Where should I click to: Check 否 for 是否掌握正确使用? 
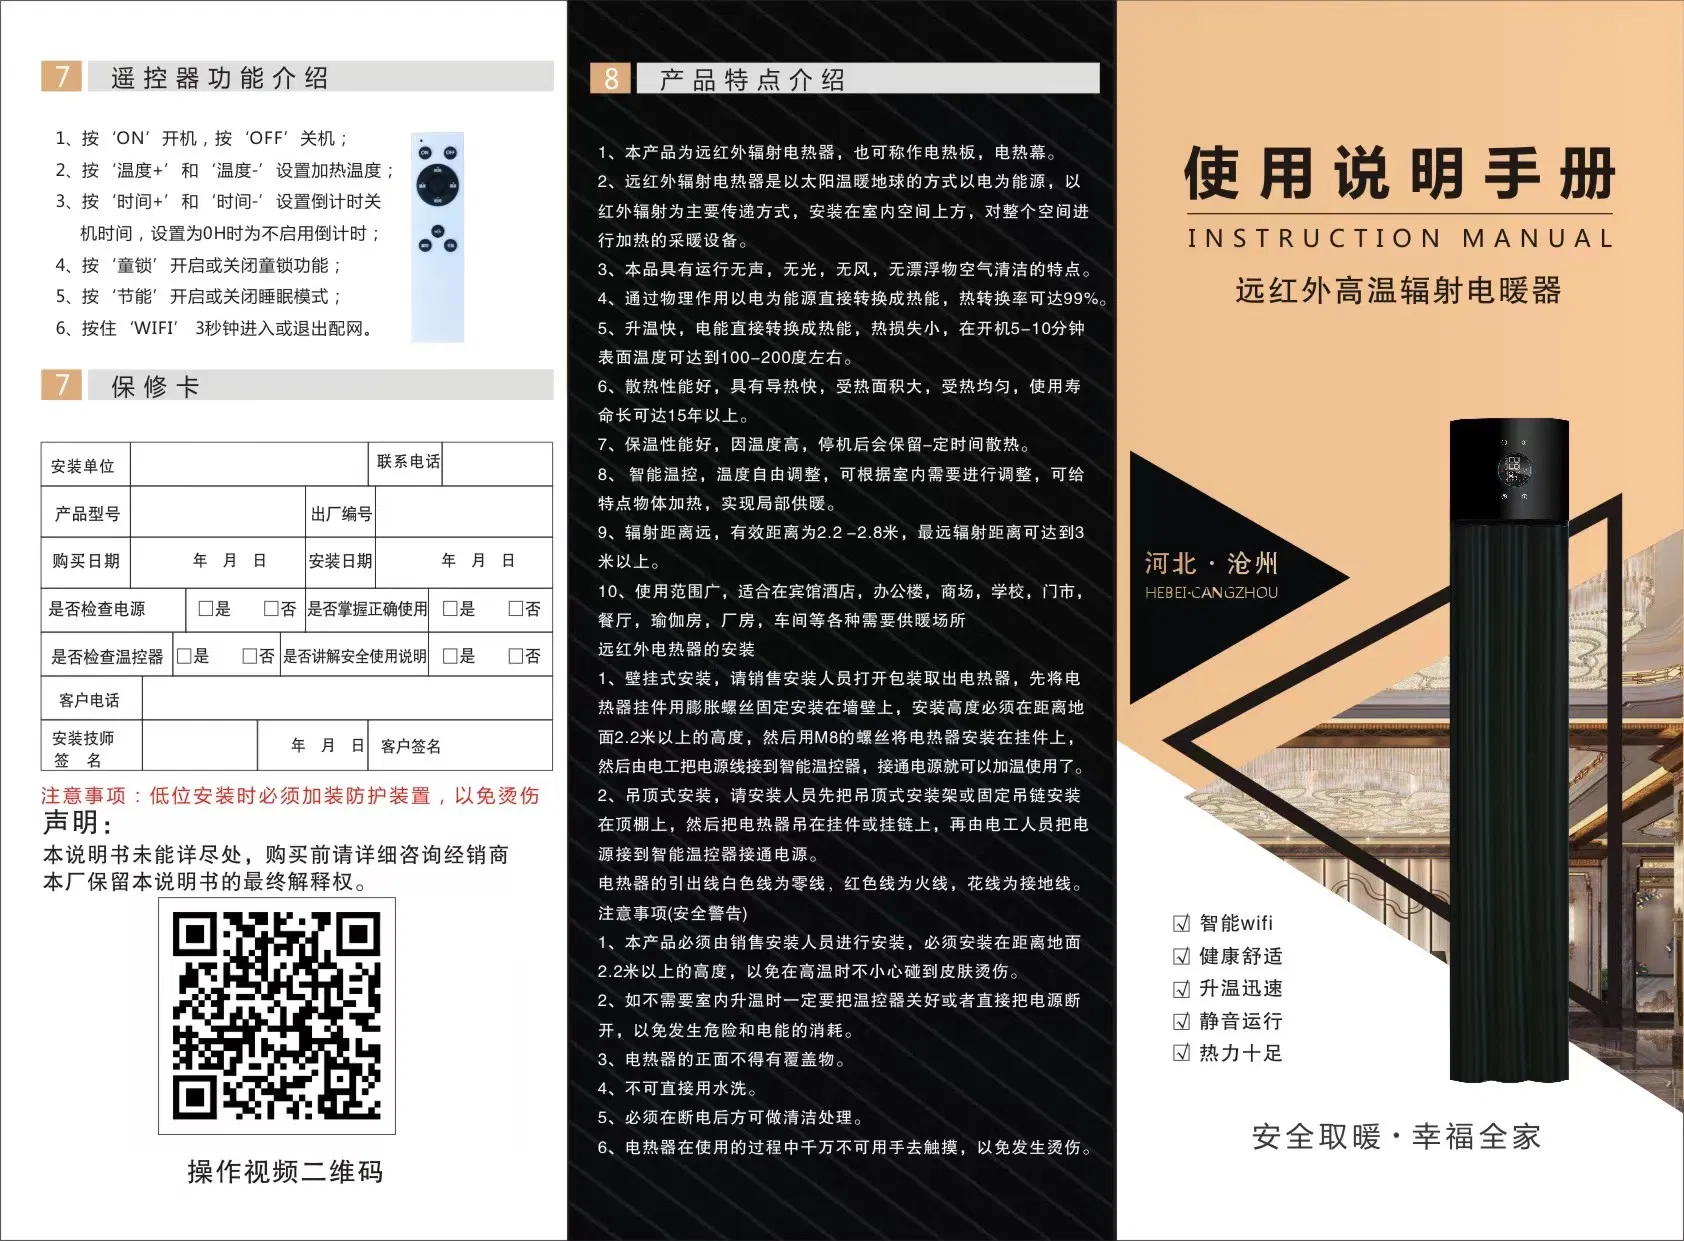(x=516, y=608)
